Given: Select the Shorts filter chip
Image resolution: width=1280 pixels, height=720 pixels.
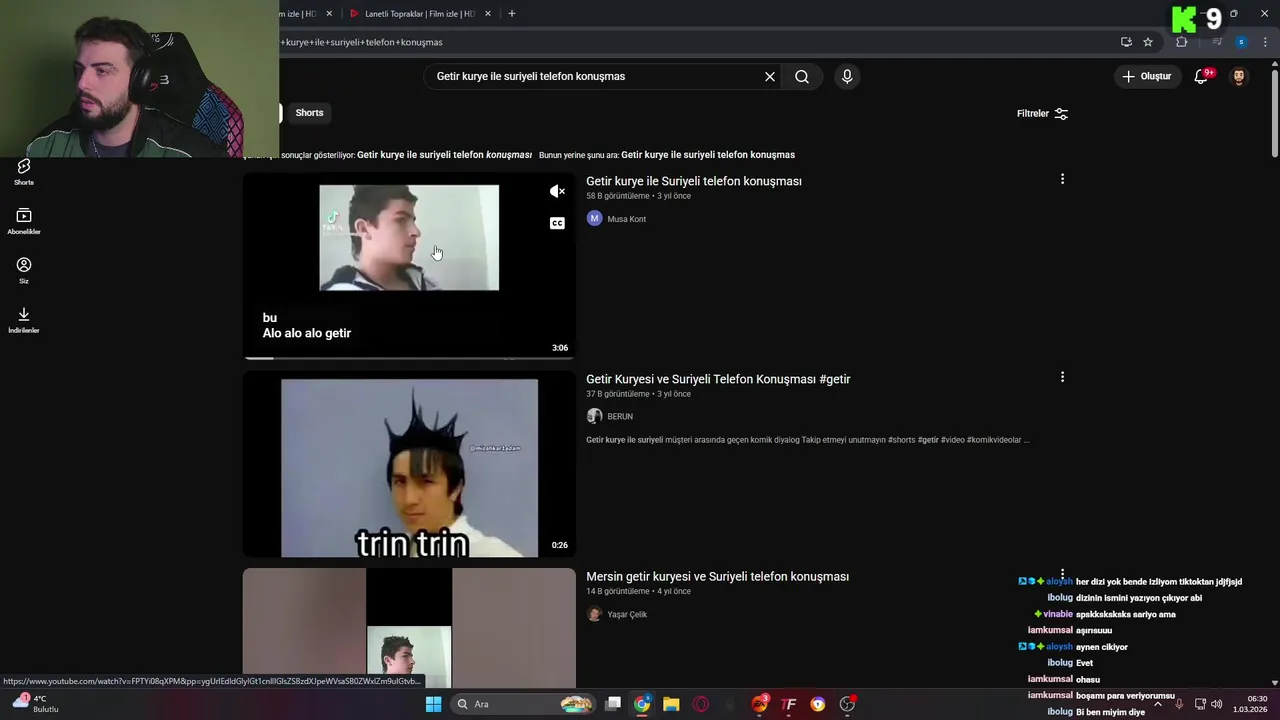Looking at the screenshot, I should (x=309, y=113).
